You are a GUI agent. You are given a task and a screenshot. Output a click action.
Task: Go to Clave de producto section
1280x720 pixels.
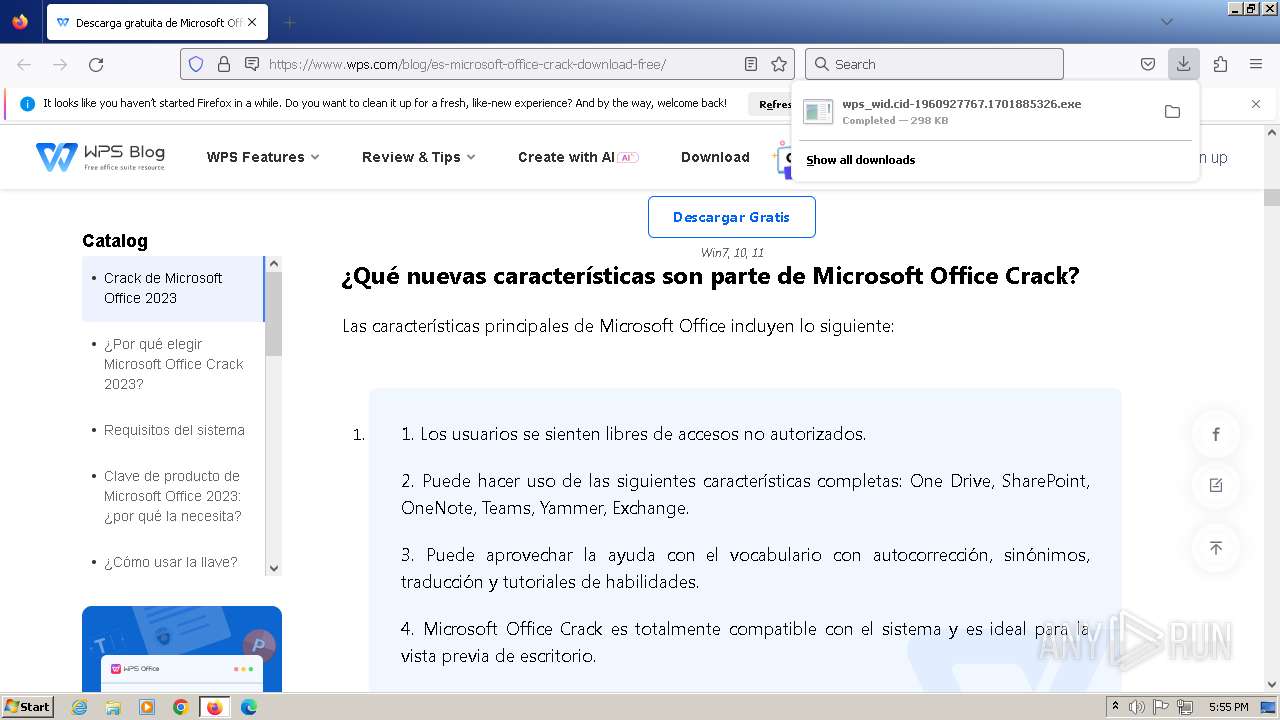click(x=173, y=496)
